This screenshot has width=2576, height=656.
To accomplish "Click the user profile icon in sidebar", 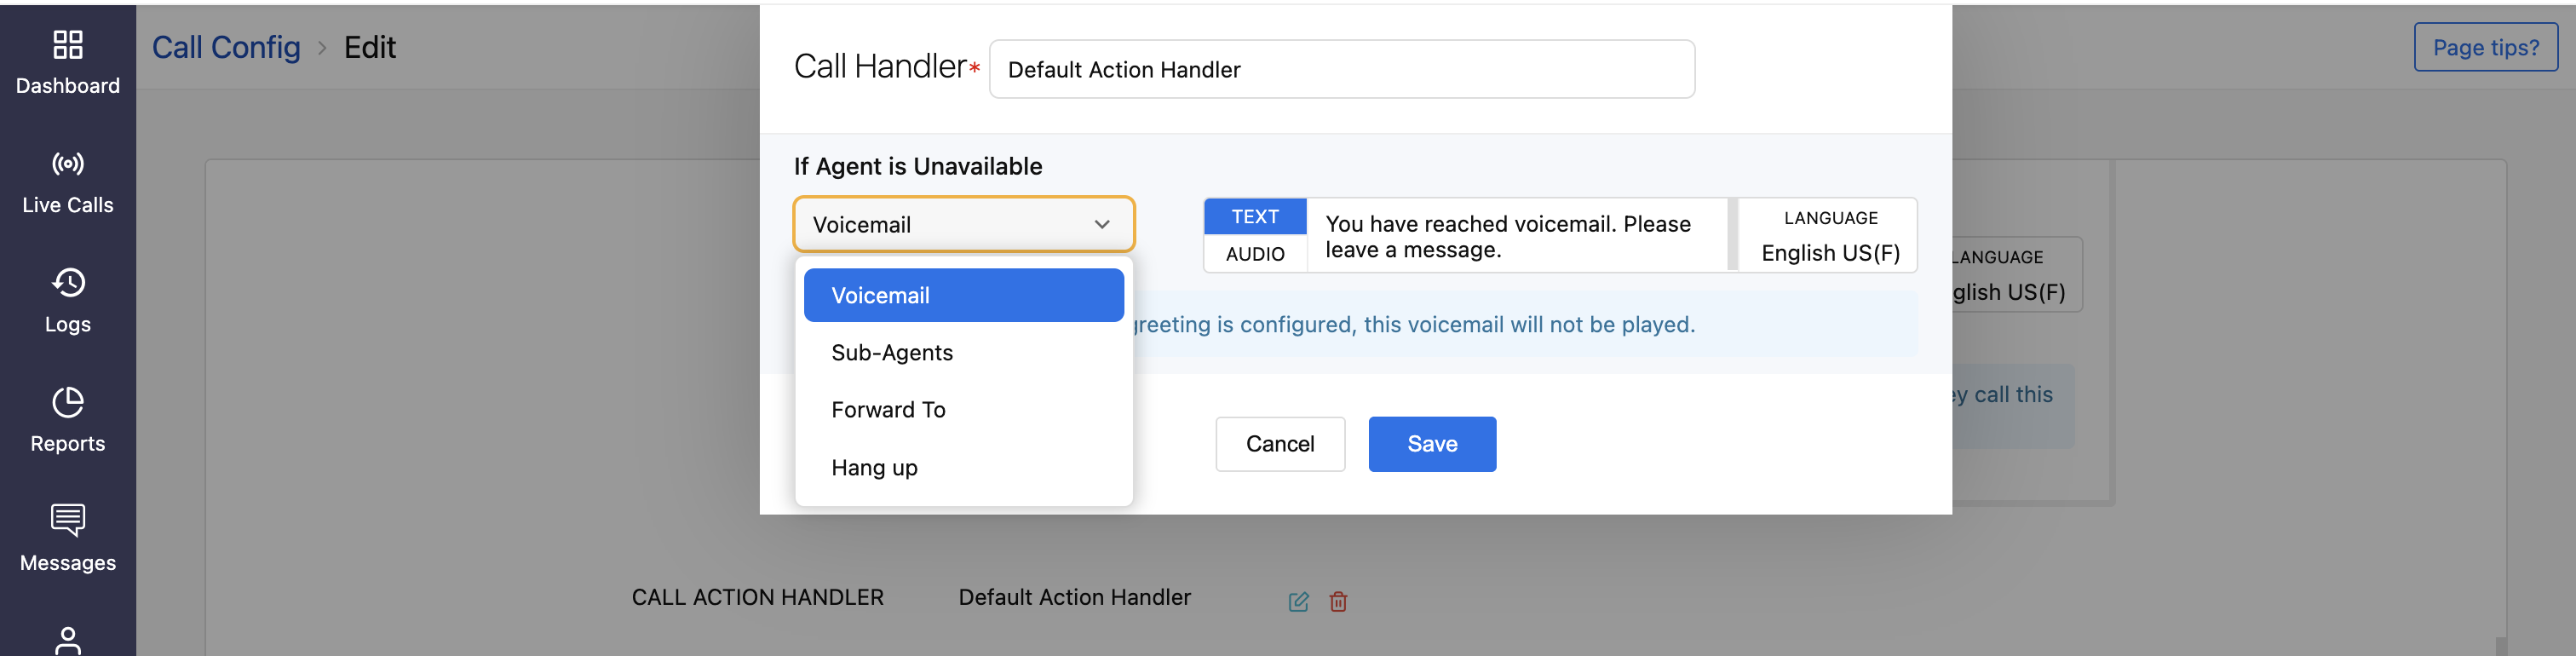I will (x=67, y=640).
